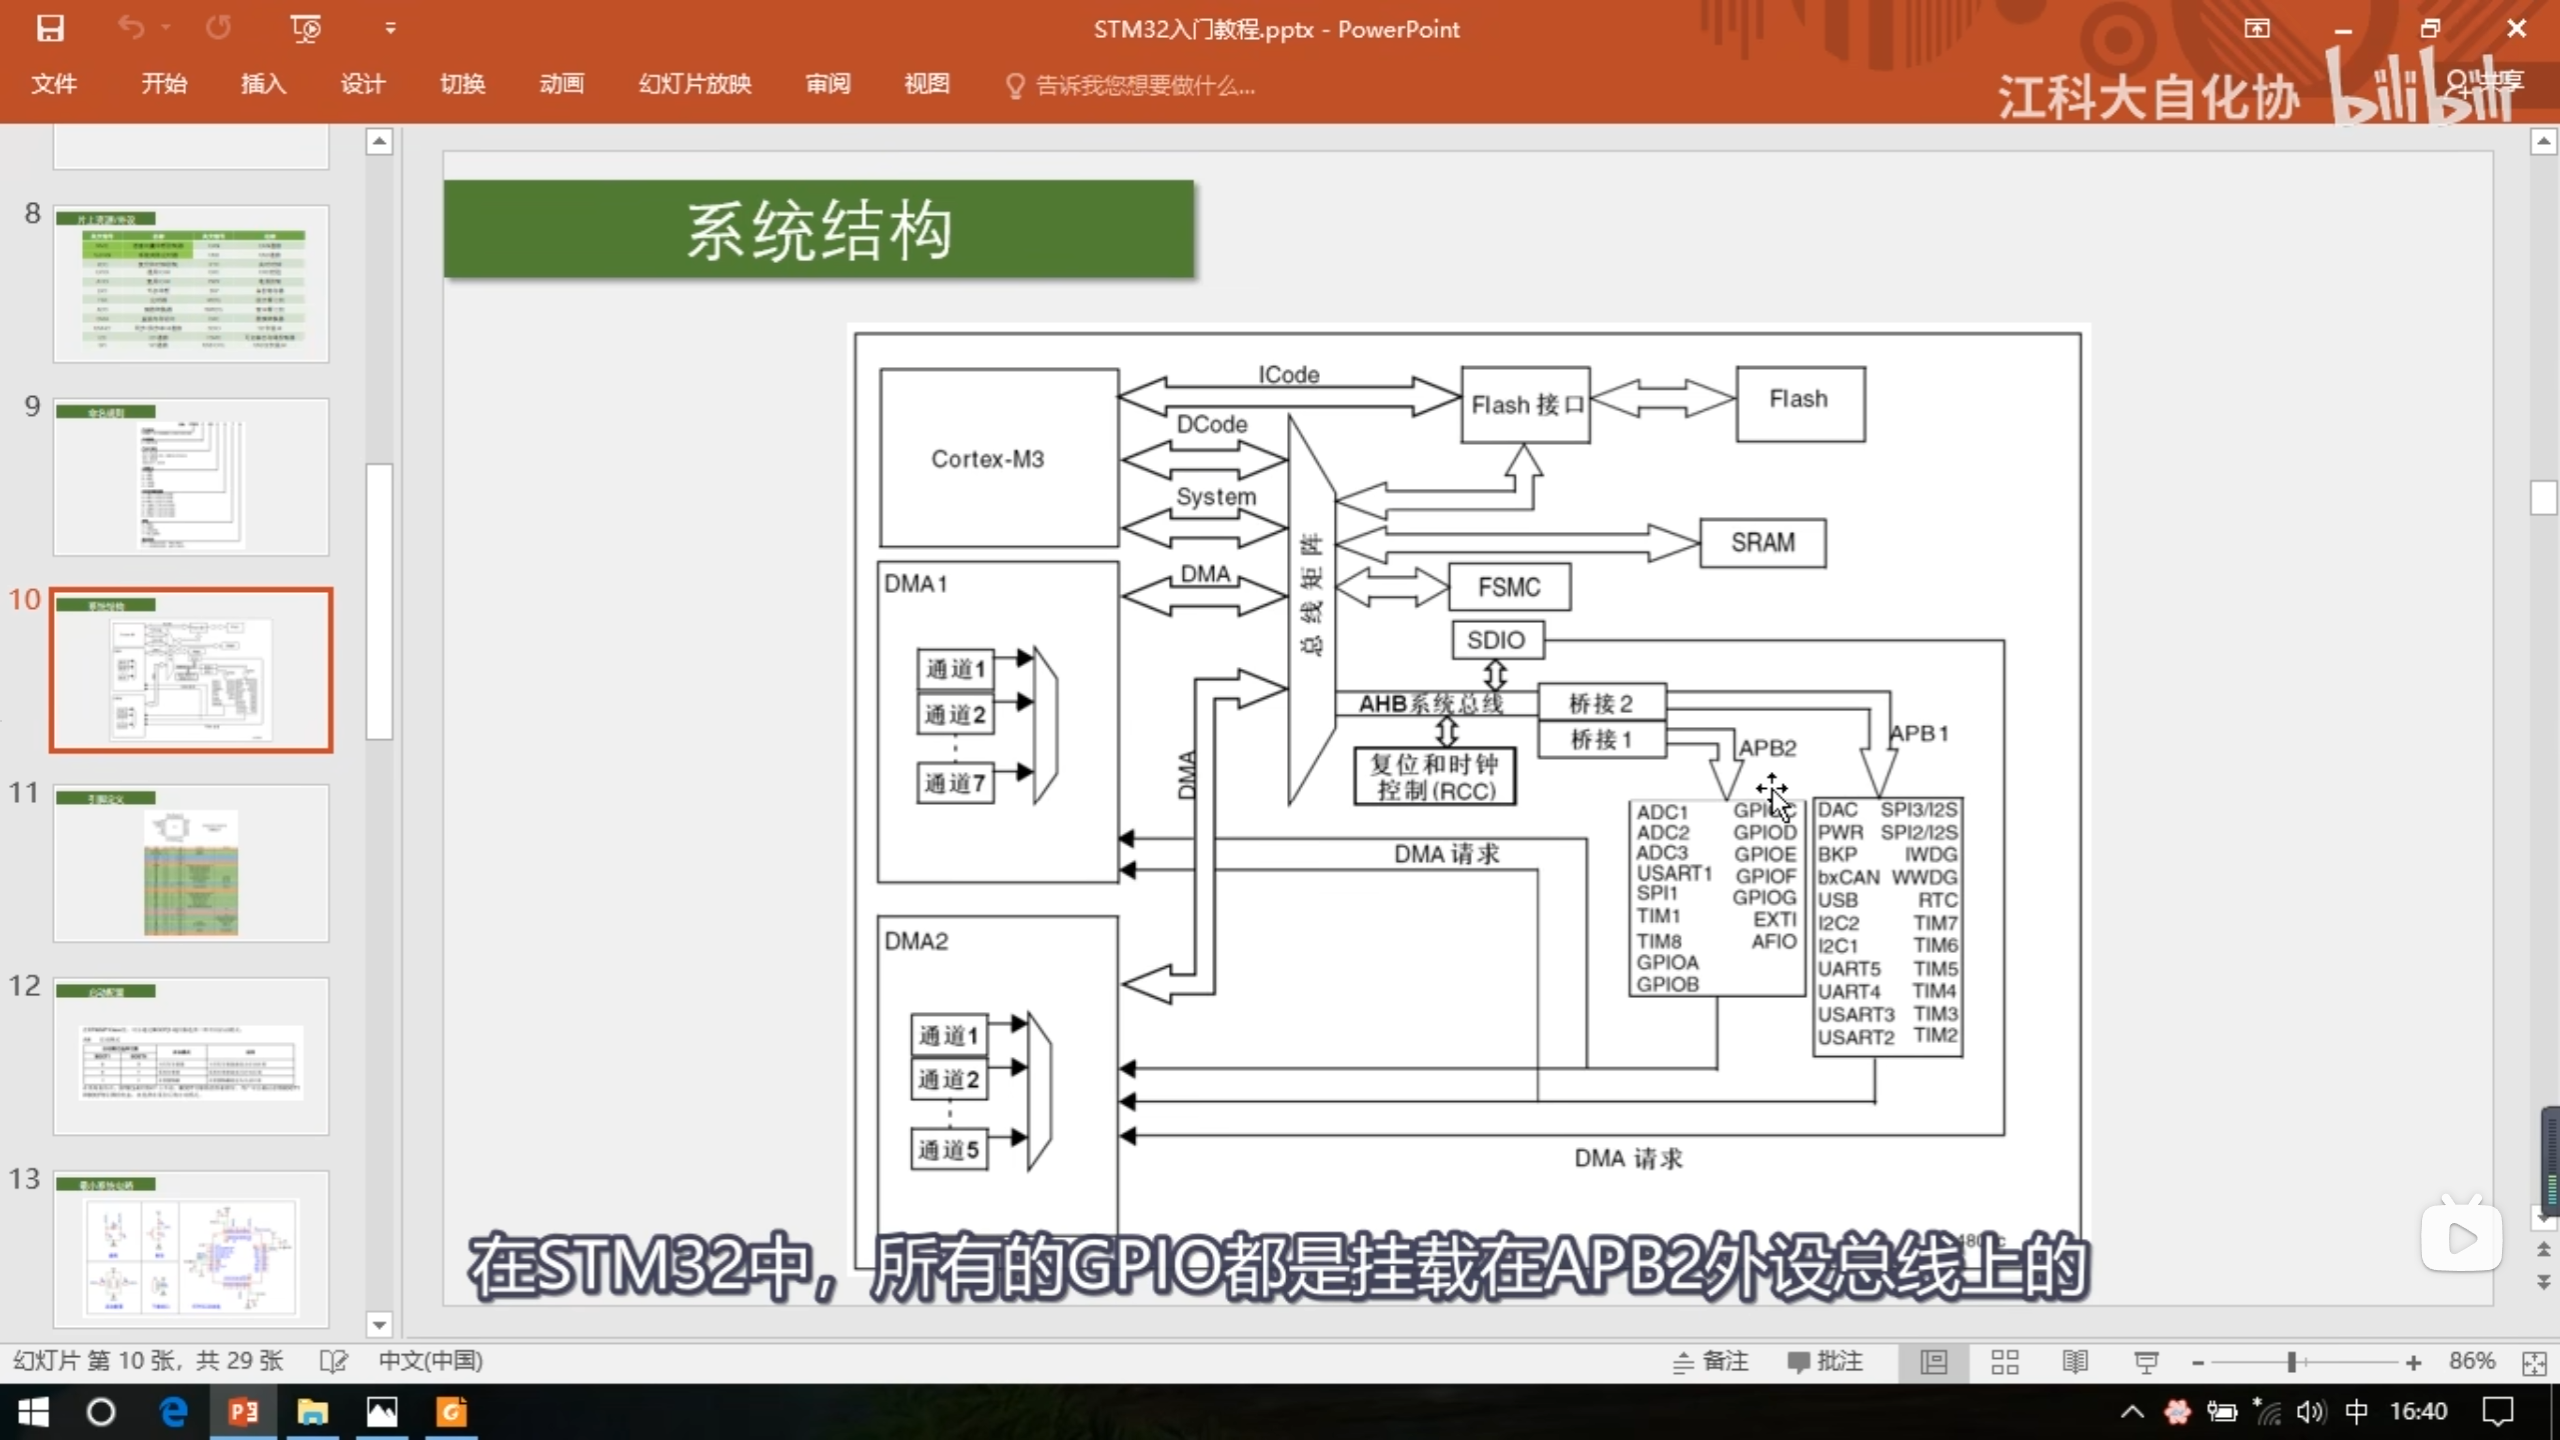Click the zoom slider in status bar
The width and height of the screenshot is (2560, 1440).
(x=2291, y=1362)
